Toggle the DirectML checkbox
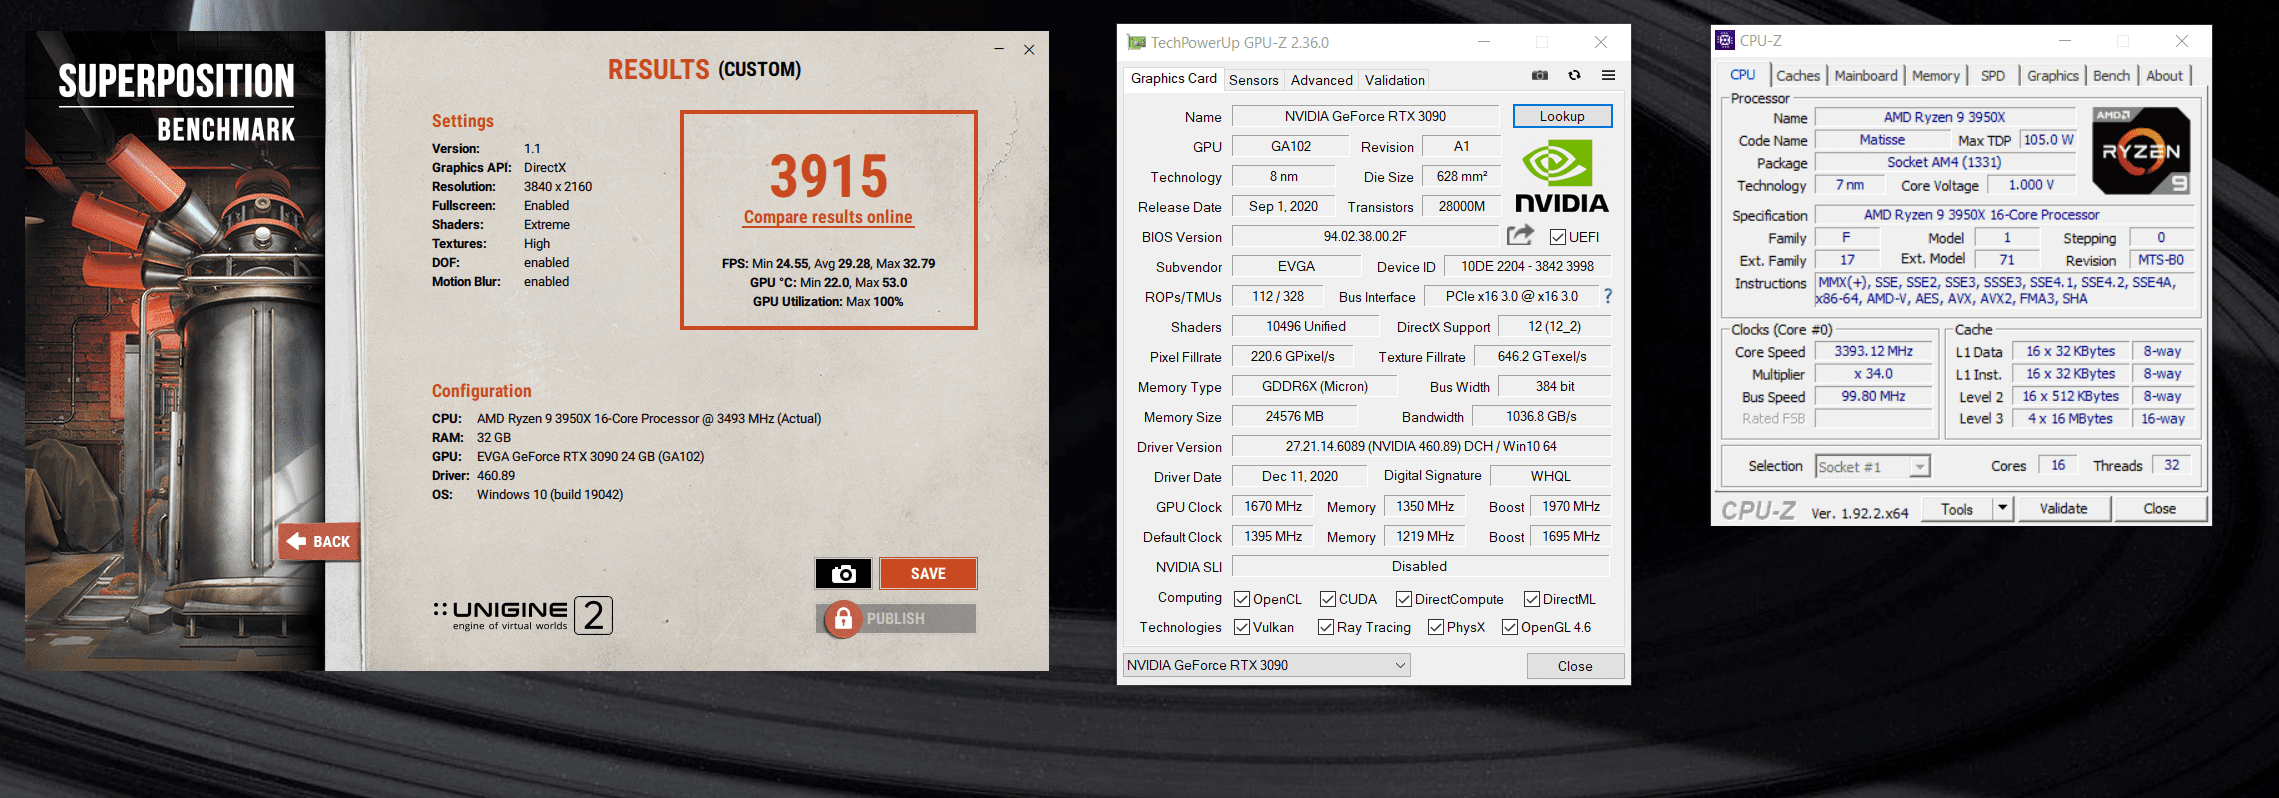 [x=1532, y=599]
